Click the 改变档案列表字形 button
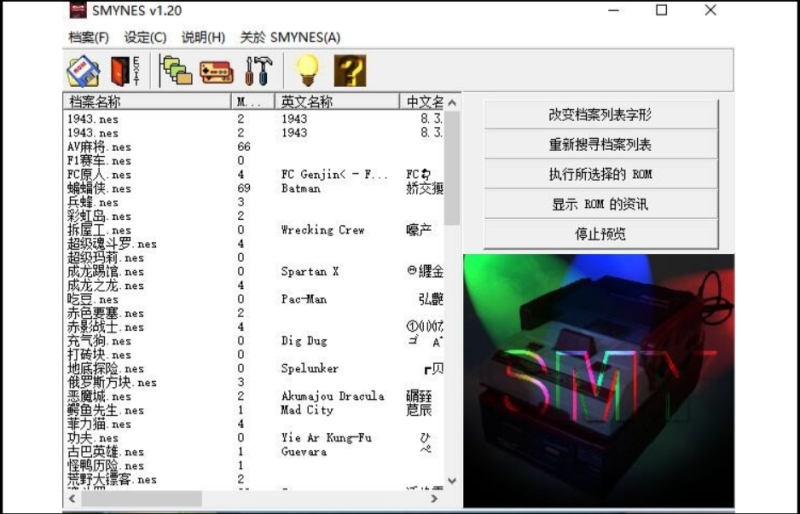The image size is (800, 514). coord(601,115)
